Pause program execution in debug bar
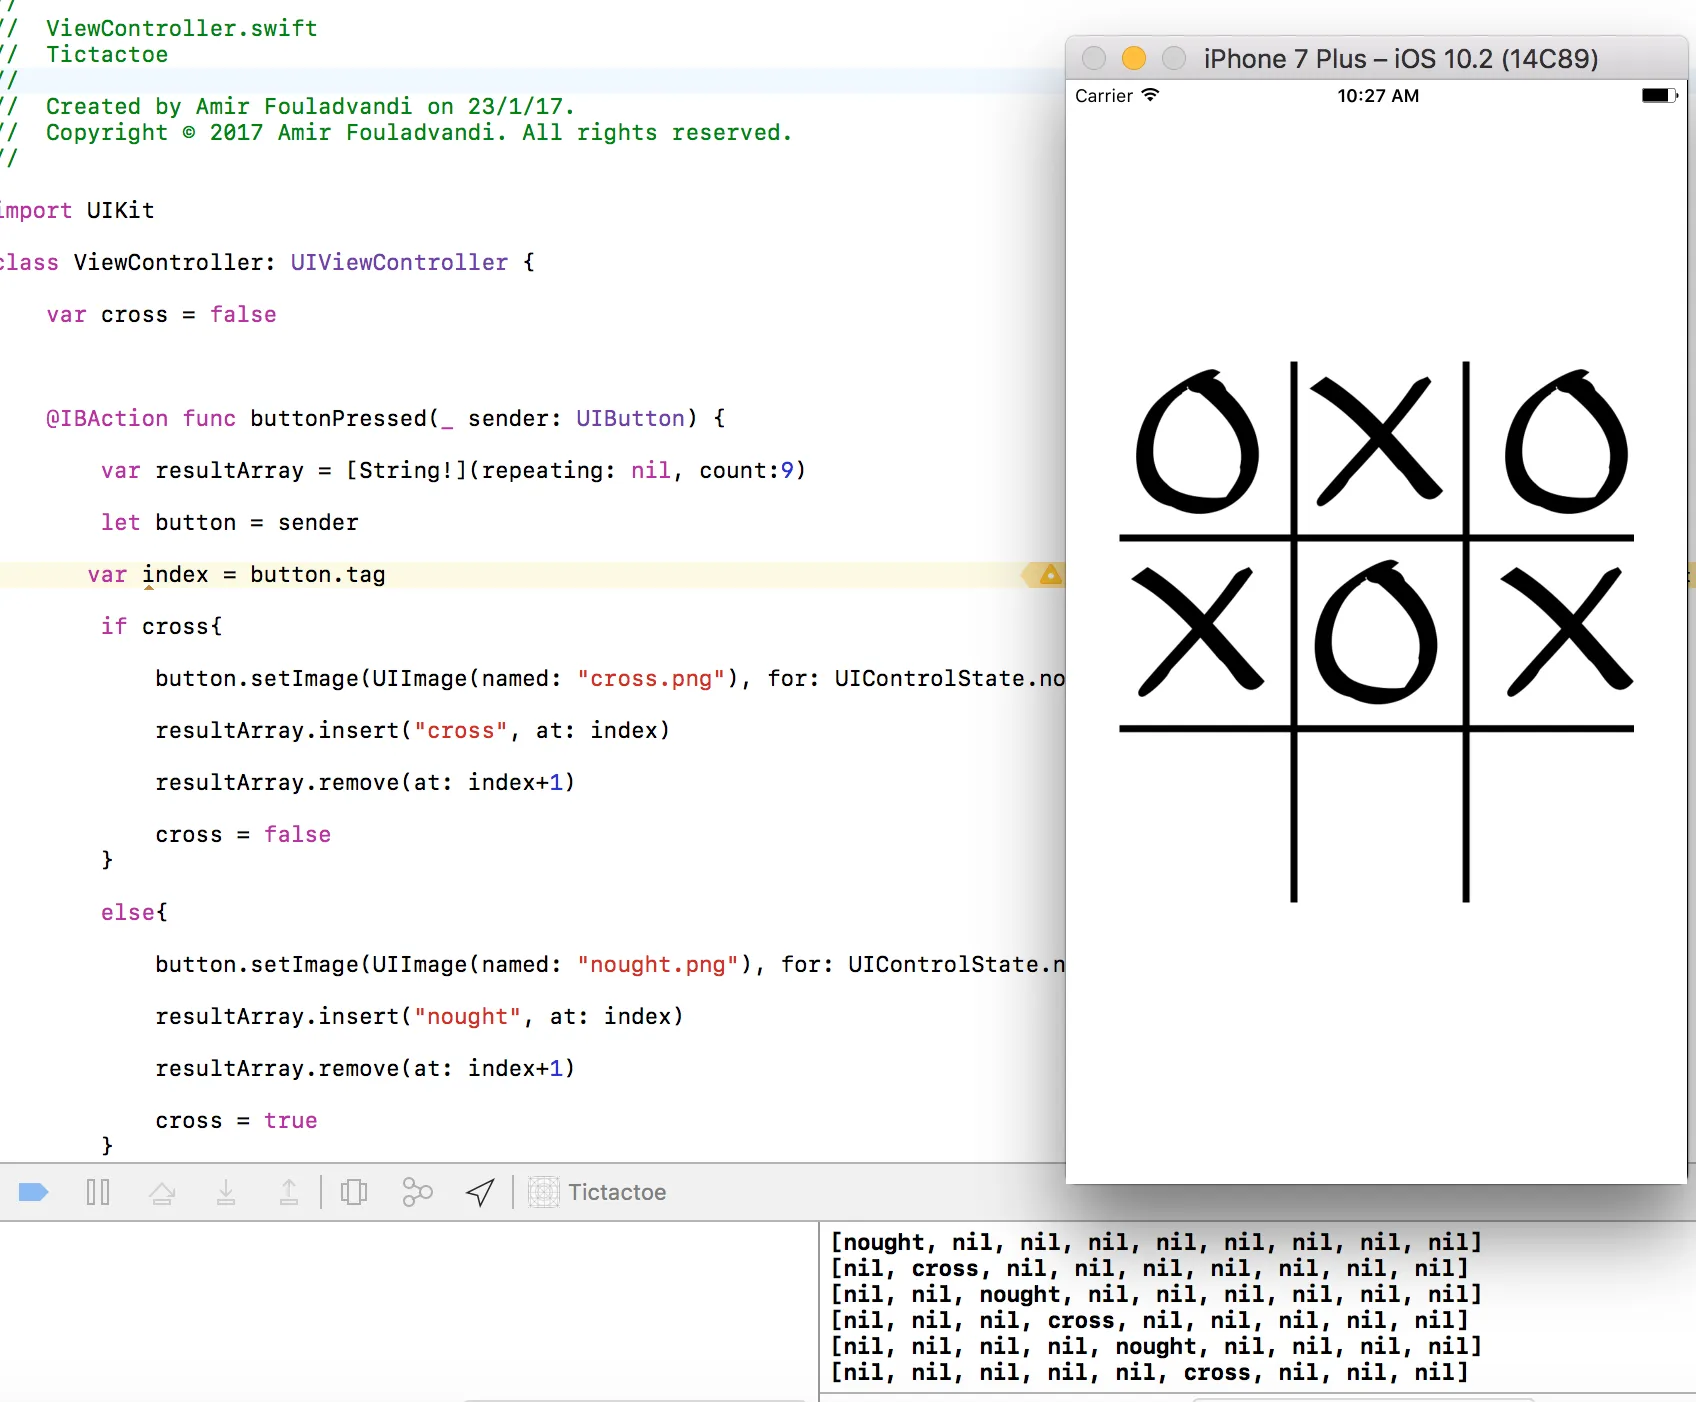This screenshot has height=1402, width=1696. pos(98,1192)
